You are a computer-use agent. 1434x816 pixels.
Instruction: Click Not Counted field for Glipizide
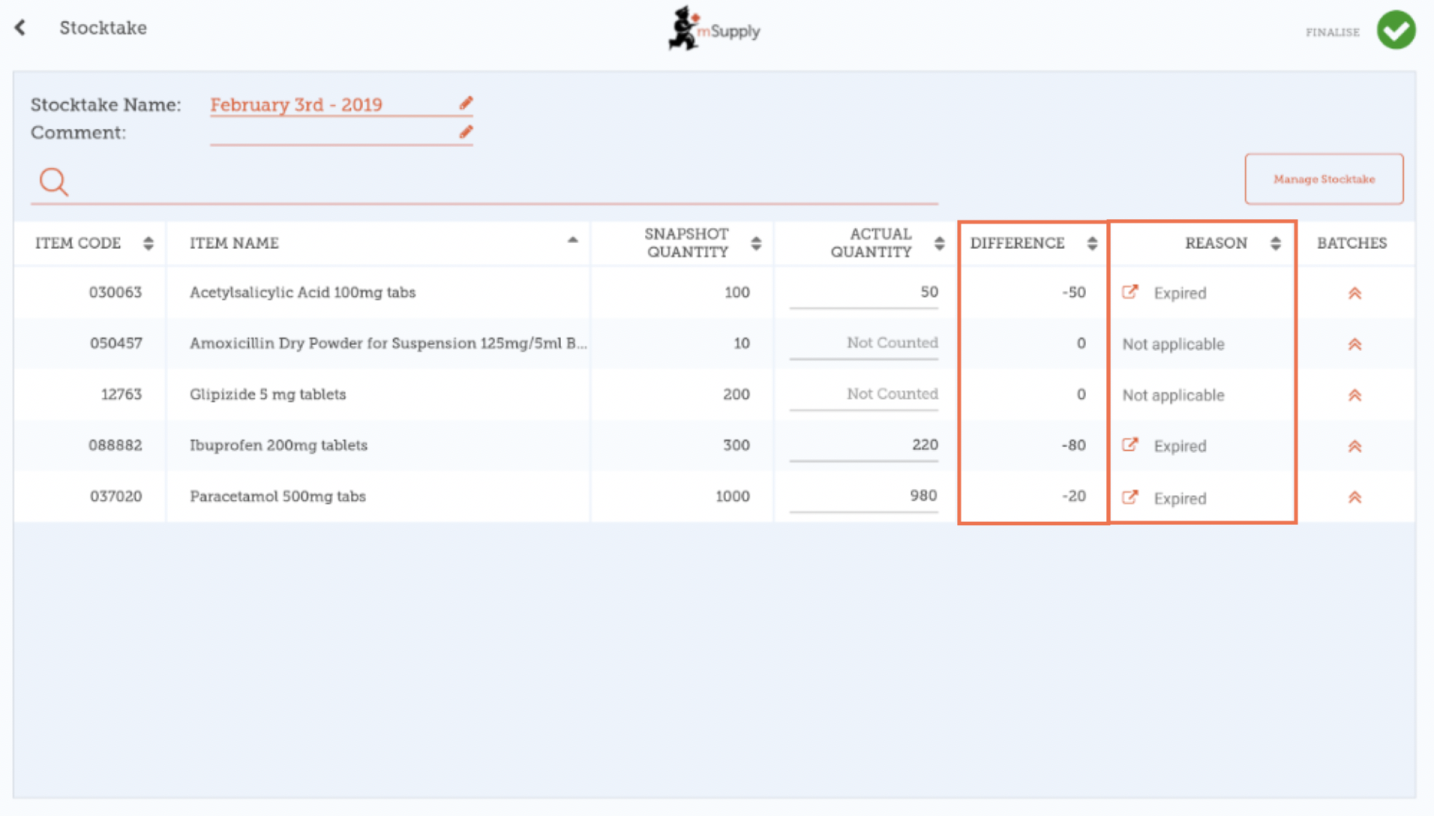pyautogui.click(x=864, y=394)
